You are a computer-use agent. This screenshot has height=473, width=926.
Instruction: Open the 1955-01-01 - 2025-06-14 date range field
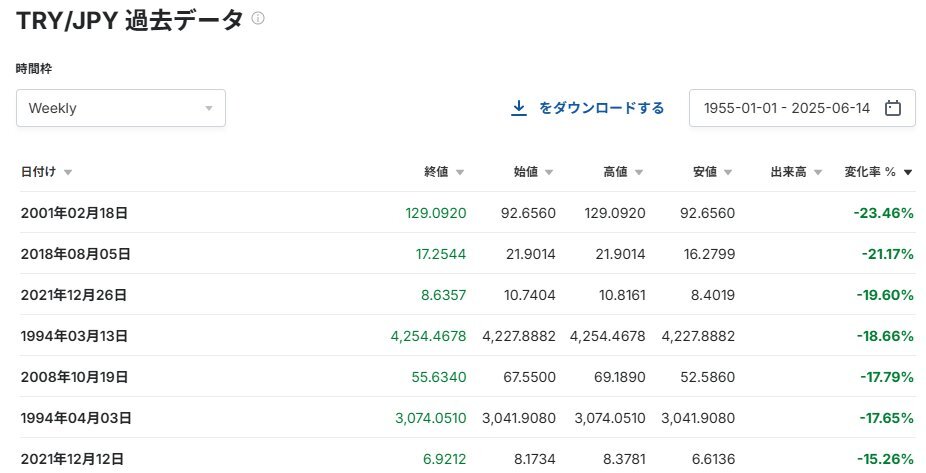click(802, 108)
